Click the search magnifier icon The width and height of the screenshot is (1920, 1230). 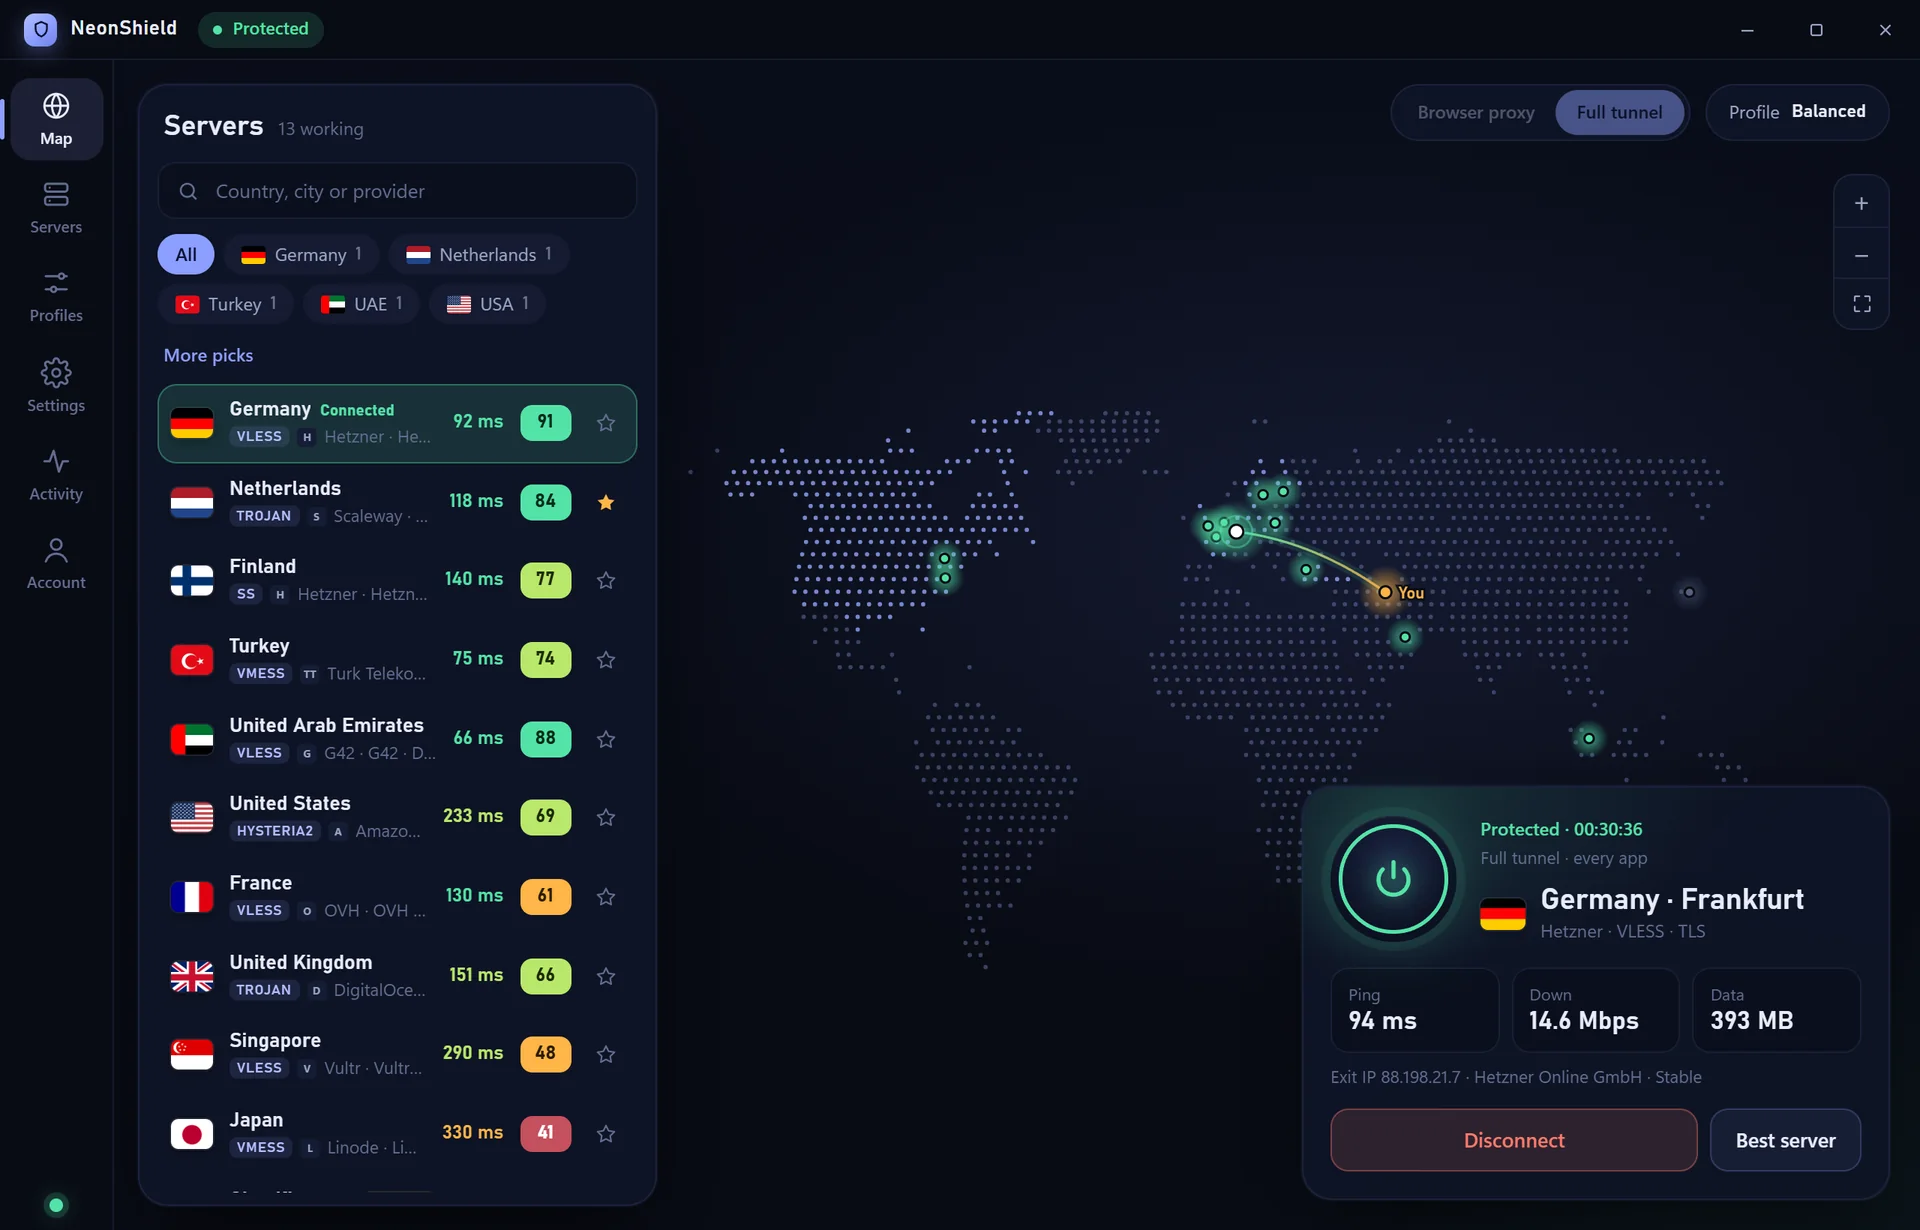point(188,191)
